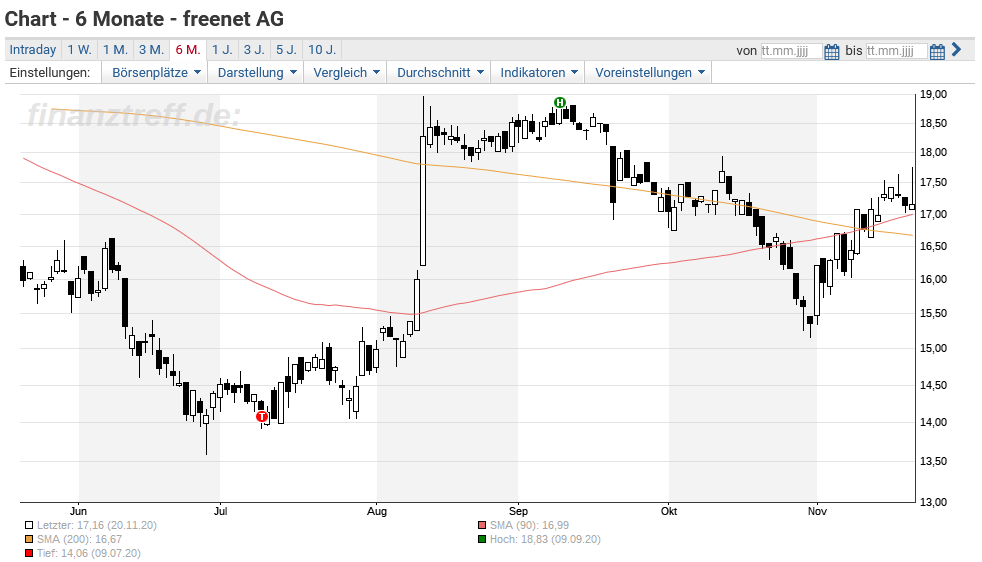Click the green H high marker

[x=559, y=102]
